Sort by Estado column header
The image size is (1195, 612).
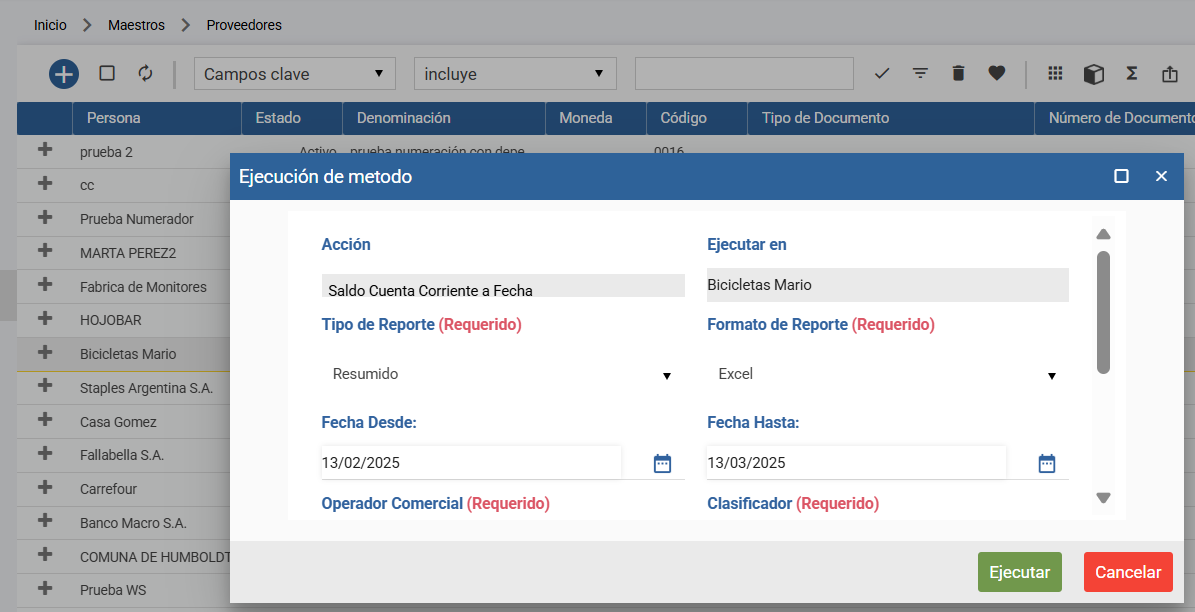[x=292, y=118]
